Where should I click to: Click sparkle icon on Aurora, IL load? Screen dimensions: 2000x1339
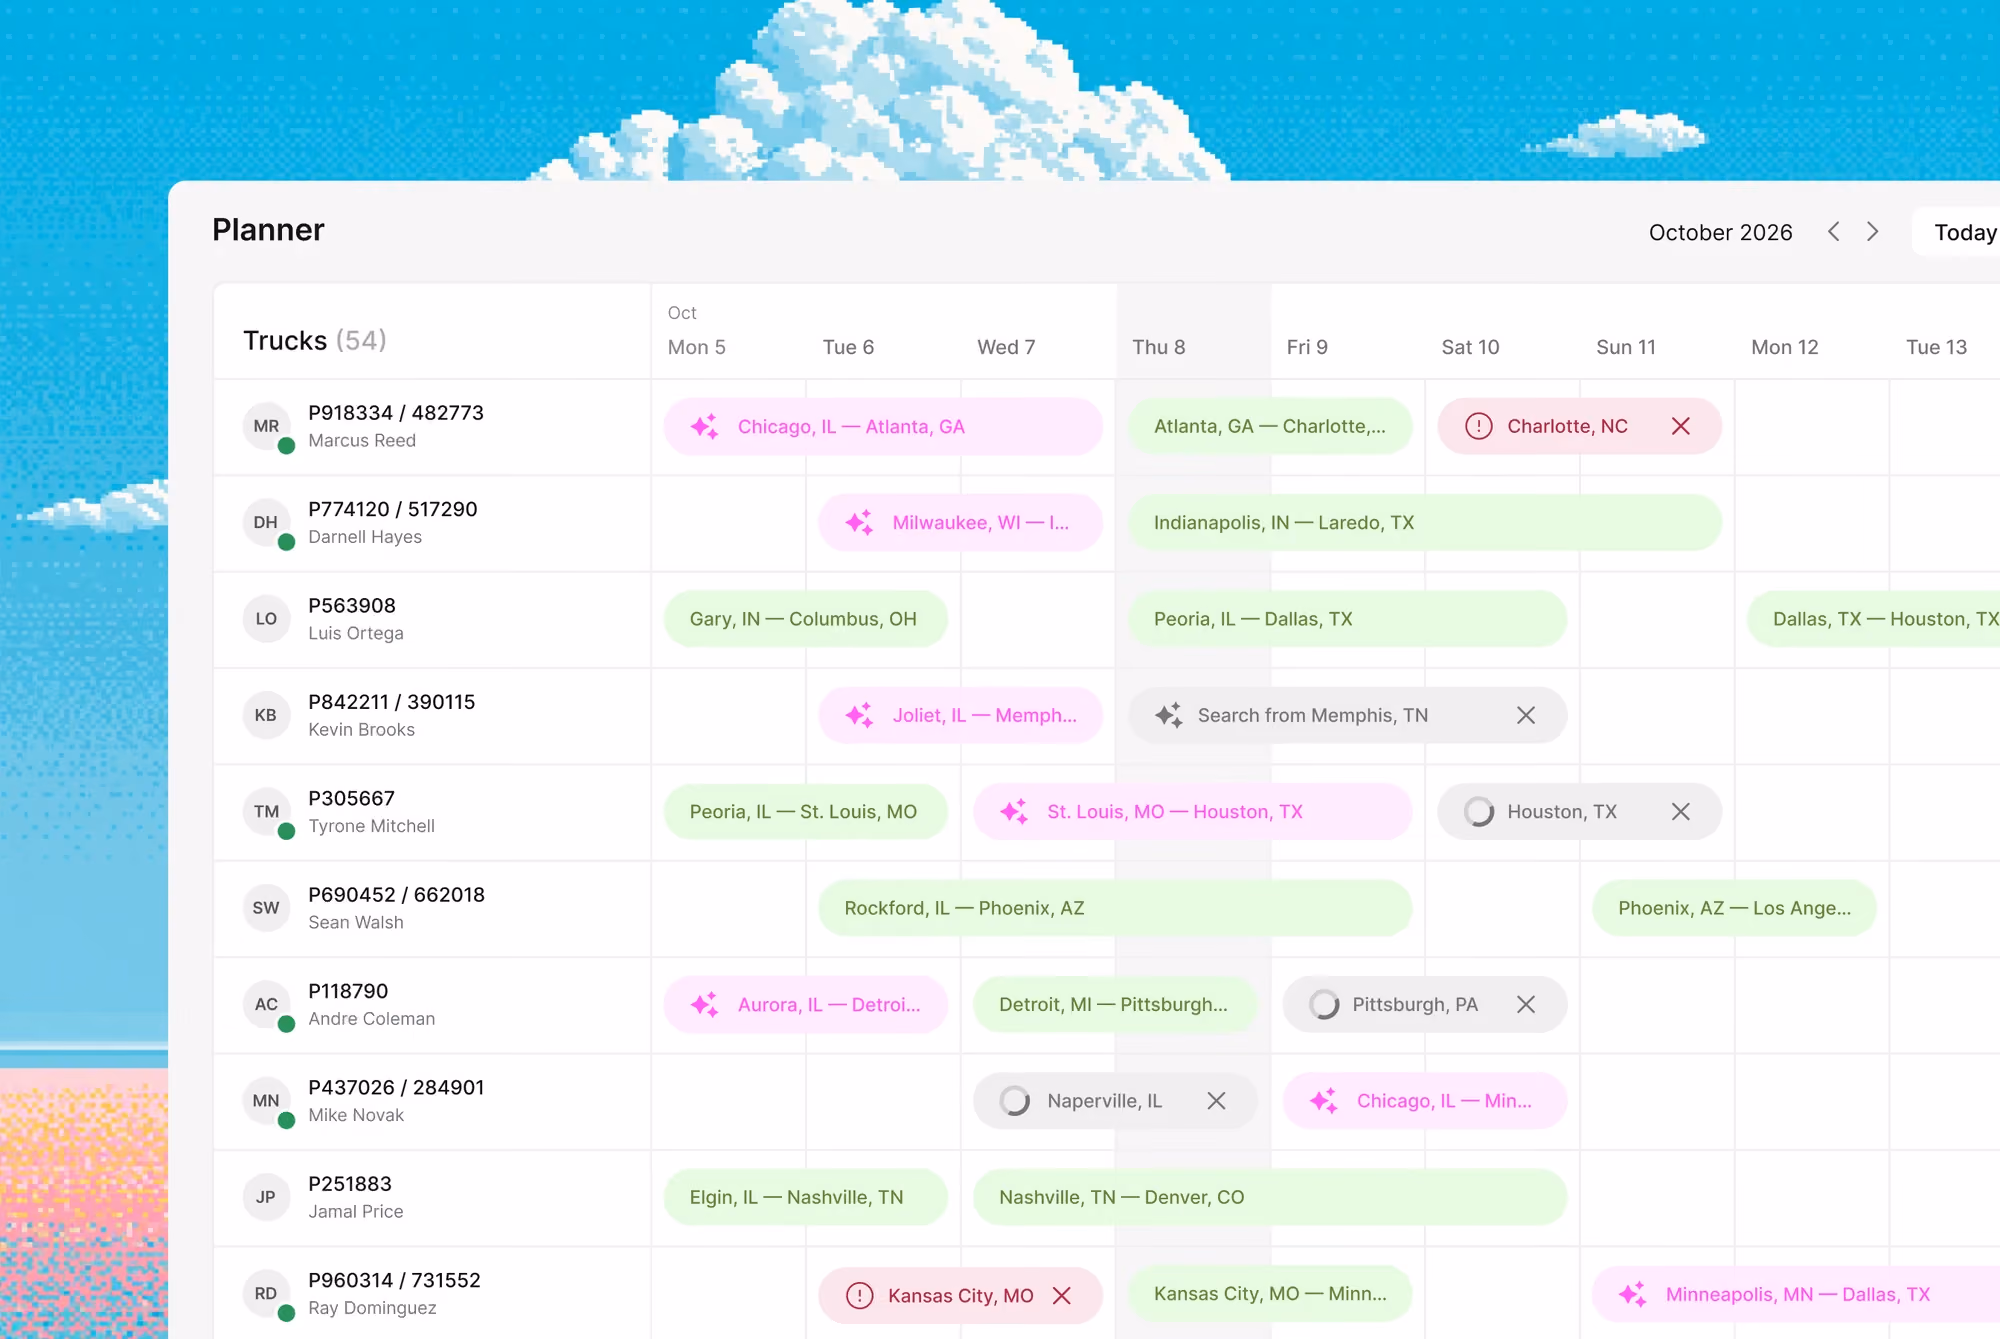[x=704, y=1004]
